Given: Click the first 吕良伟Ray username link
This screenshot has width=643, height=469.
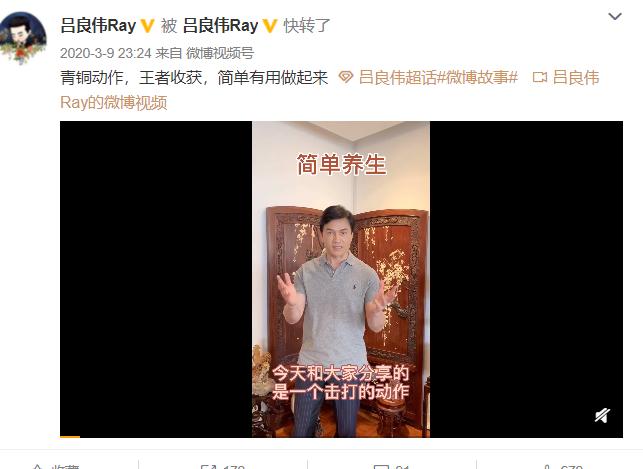Looking at the screenshot, I should click(x=98, y=25).
